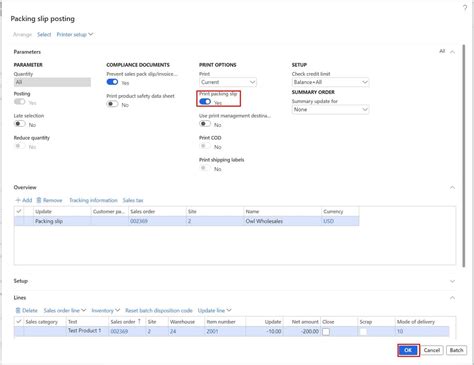
Task: Collapse the Lines section chevron
Action: point(452,298)
